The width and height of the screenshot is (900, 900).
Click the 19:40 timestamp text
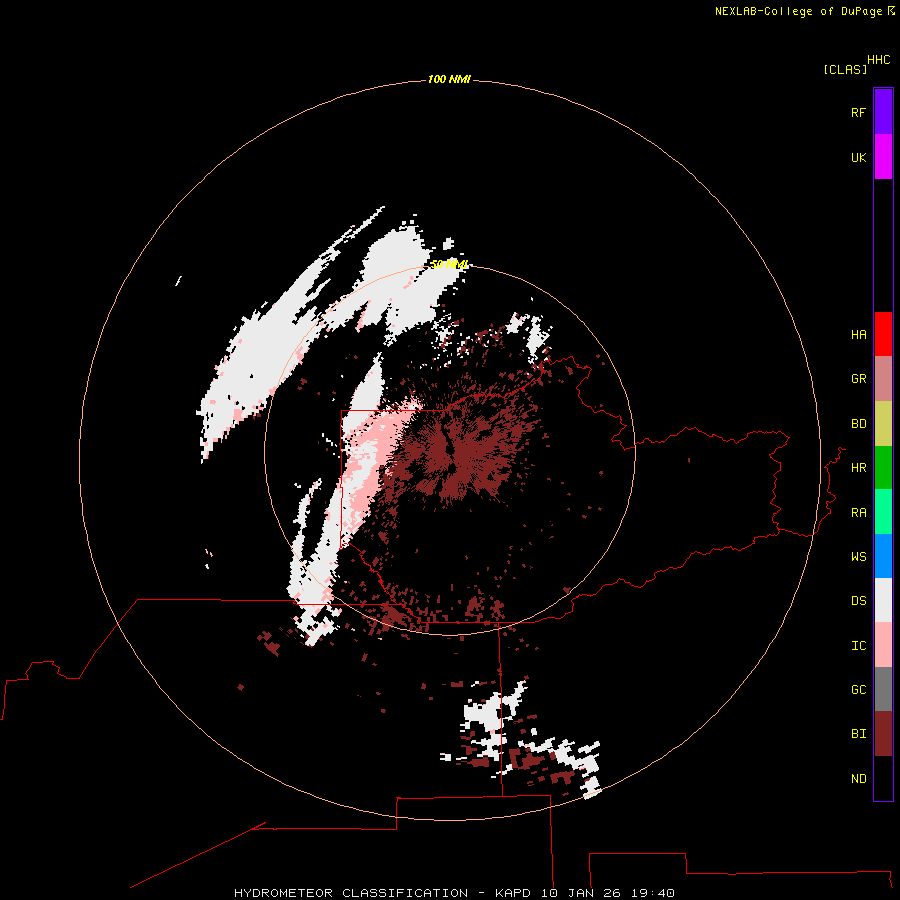click(653, 893)
